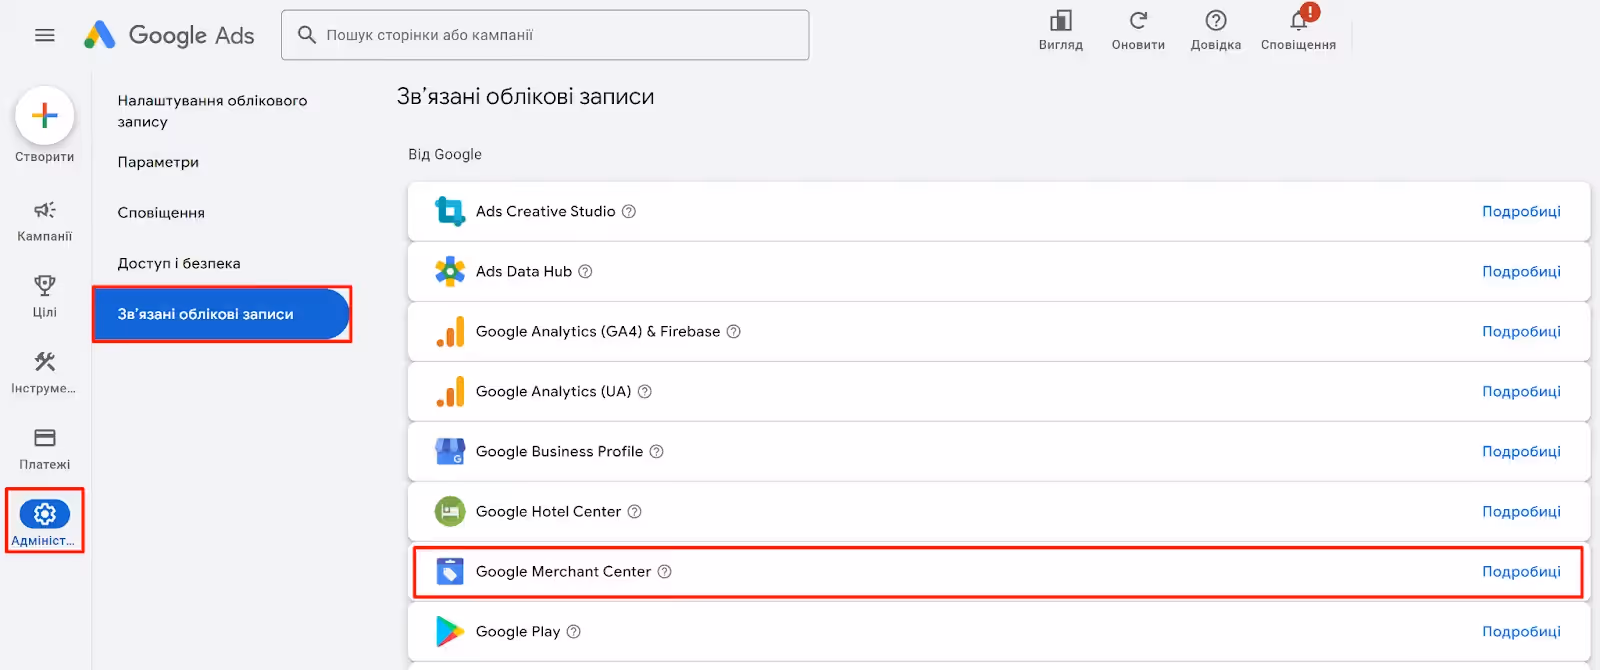The image size is (1600, 670).
Task: Select Доступ і безпека menu item
Action: pyautogui.click(x=179, y=264)
